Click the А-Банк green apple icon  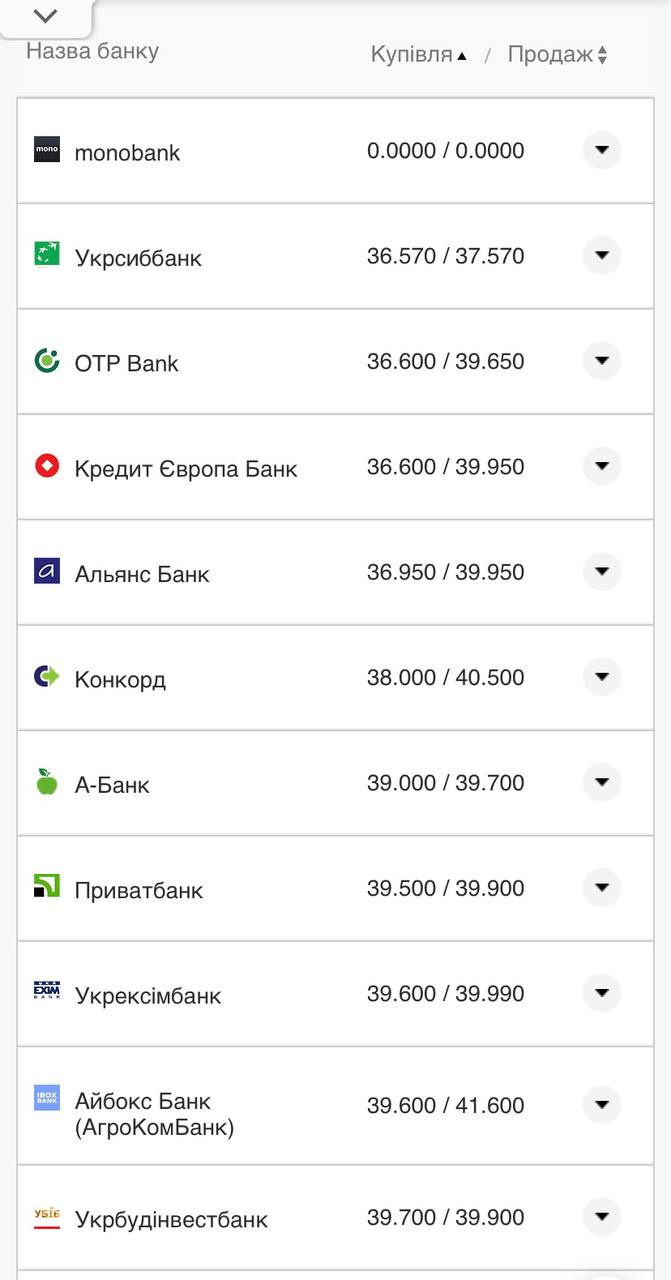(x=47, y=782)
